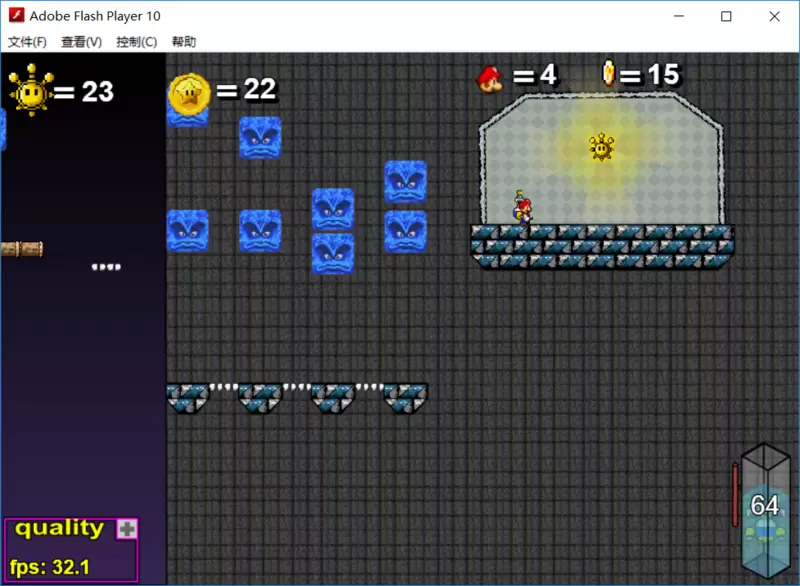Click the wooden log on the dark left panel

[22, 249]
